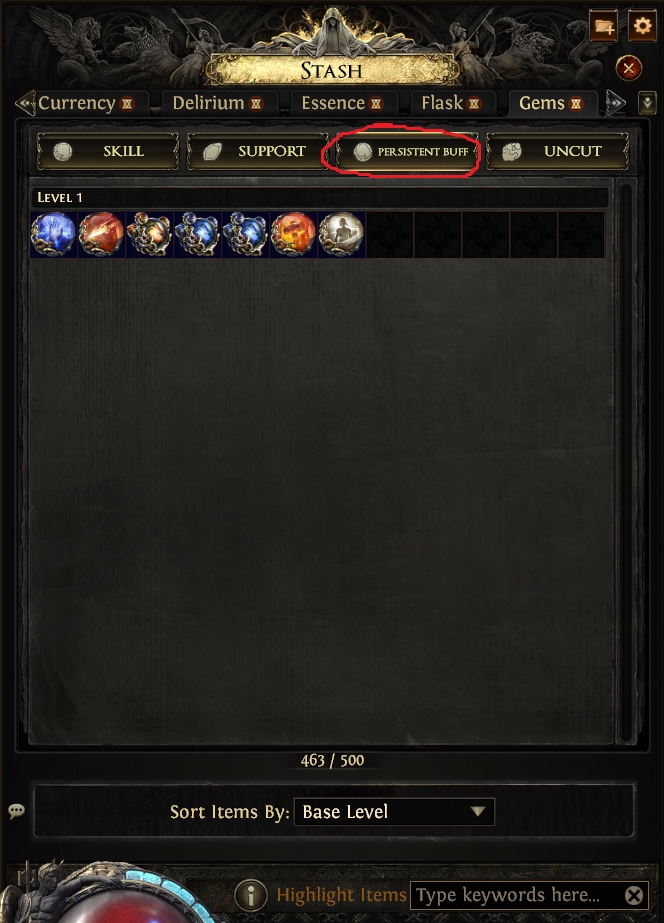The height and width of the screenshot is (923, 664).
Task: Select the red slashing gem in the second slot
Action: (x=101, y=234)
